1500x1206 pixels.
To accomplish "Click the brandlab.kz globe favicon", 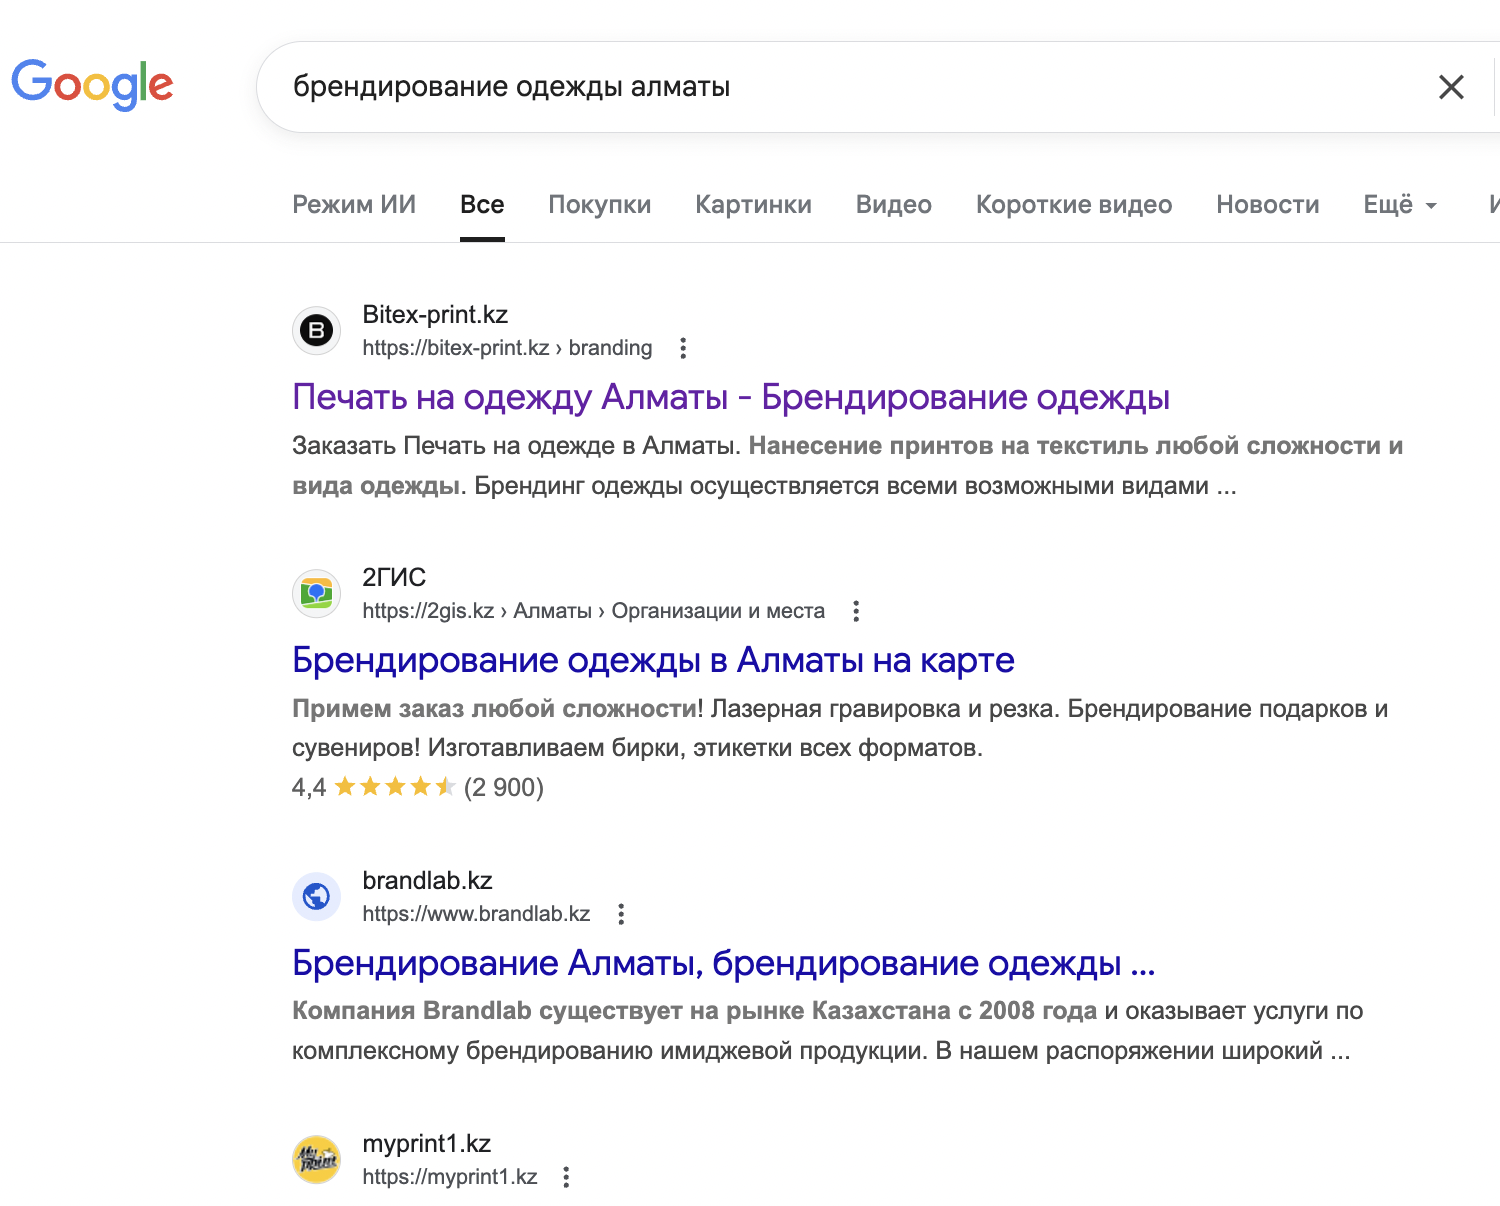I will pyautogui.click(x=317, y=896).
